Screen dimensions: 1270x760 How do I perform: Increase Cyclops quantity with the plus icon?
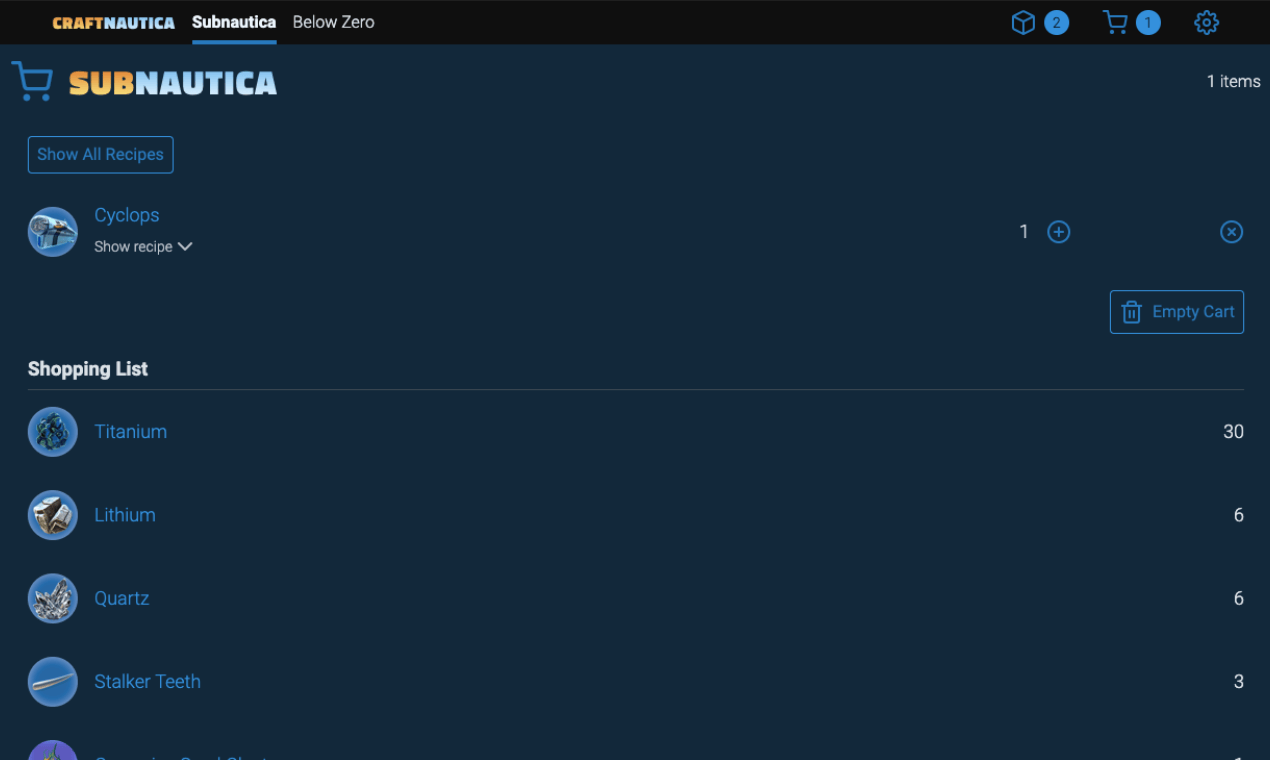[1058, 232]
